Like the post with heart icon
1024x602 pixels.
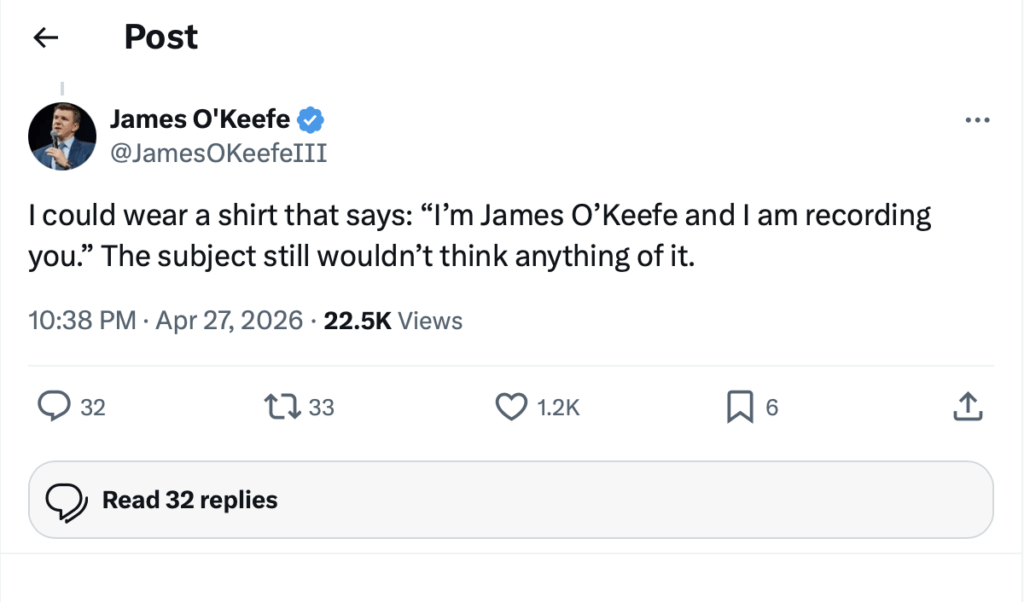pos(511,406)
